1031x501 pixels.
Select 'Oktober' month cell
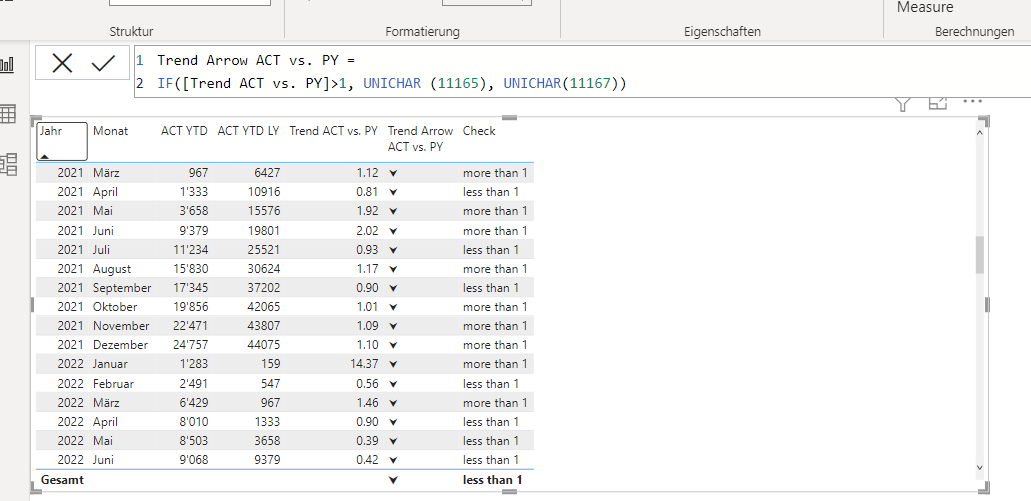[x=115, y=307]
